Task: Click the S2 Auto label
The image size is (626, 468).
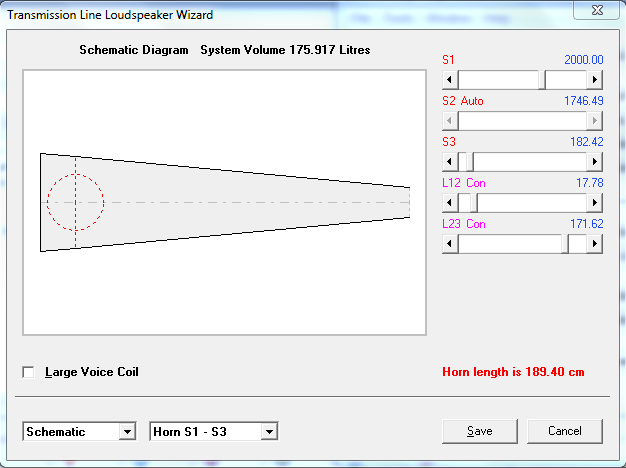Action: tap(463, 101)
